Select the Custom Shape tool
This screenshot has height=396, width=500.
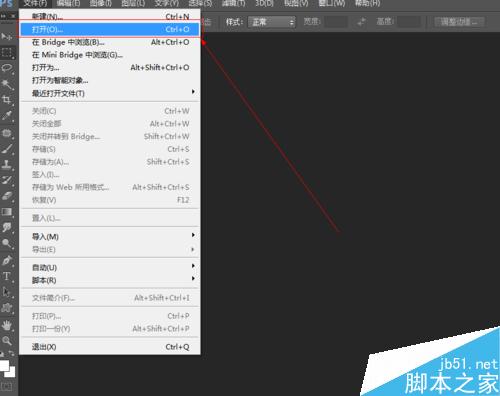6,307
